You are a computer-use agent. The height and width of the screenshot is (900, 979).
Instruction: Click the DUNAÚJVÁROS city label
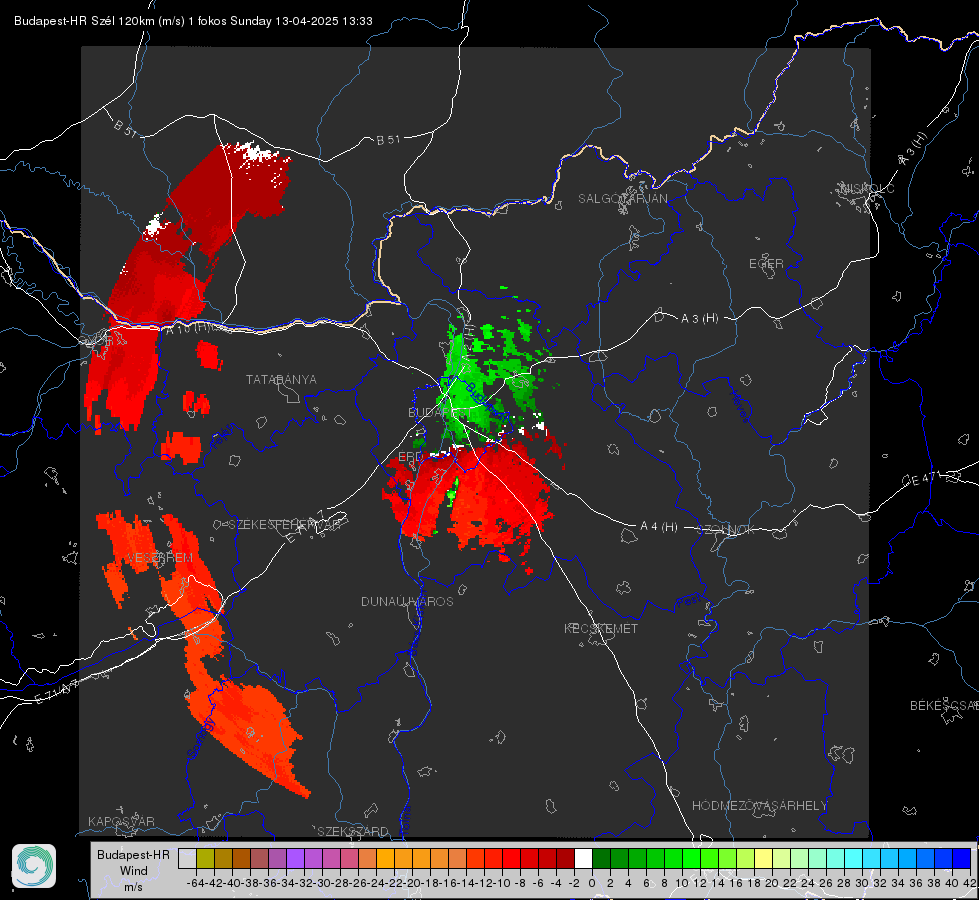coord(407,601)
